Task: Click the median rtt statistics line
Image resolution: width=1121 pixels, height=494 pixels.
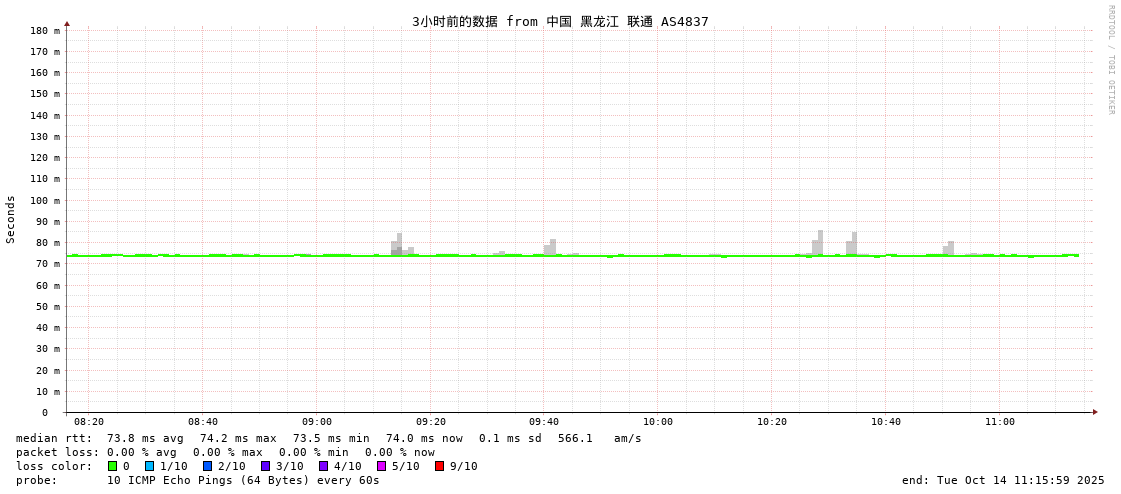Action: point(328,438)
